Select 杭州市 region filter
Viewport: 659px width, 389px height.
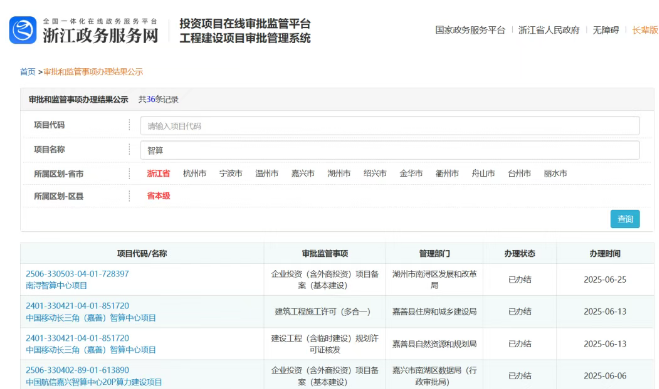tap(195, 173)
